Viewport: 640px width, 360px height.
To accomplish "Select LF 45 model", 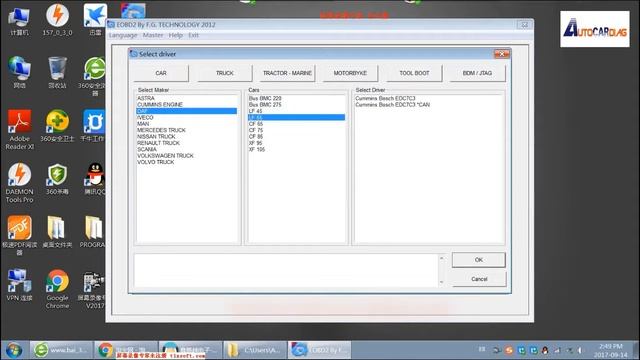I will [x=296, y=111].
